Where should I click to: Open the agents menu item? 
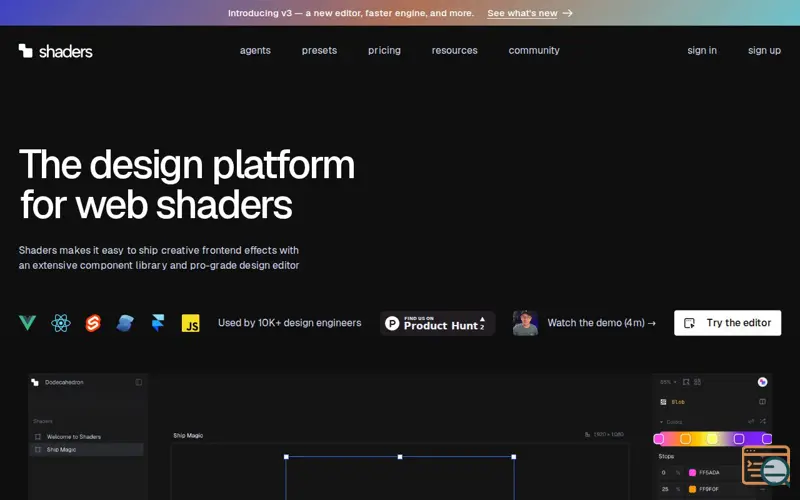[x=255, y=51]
